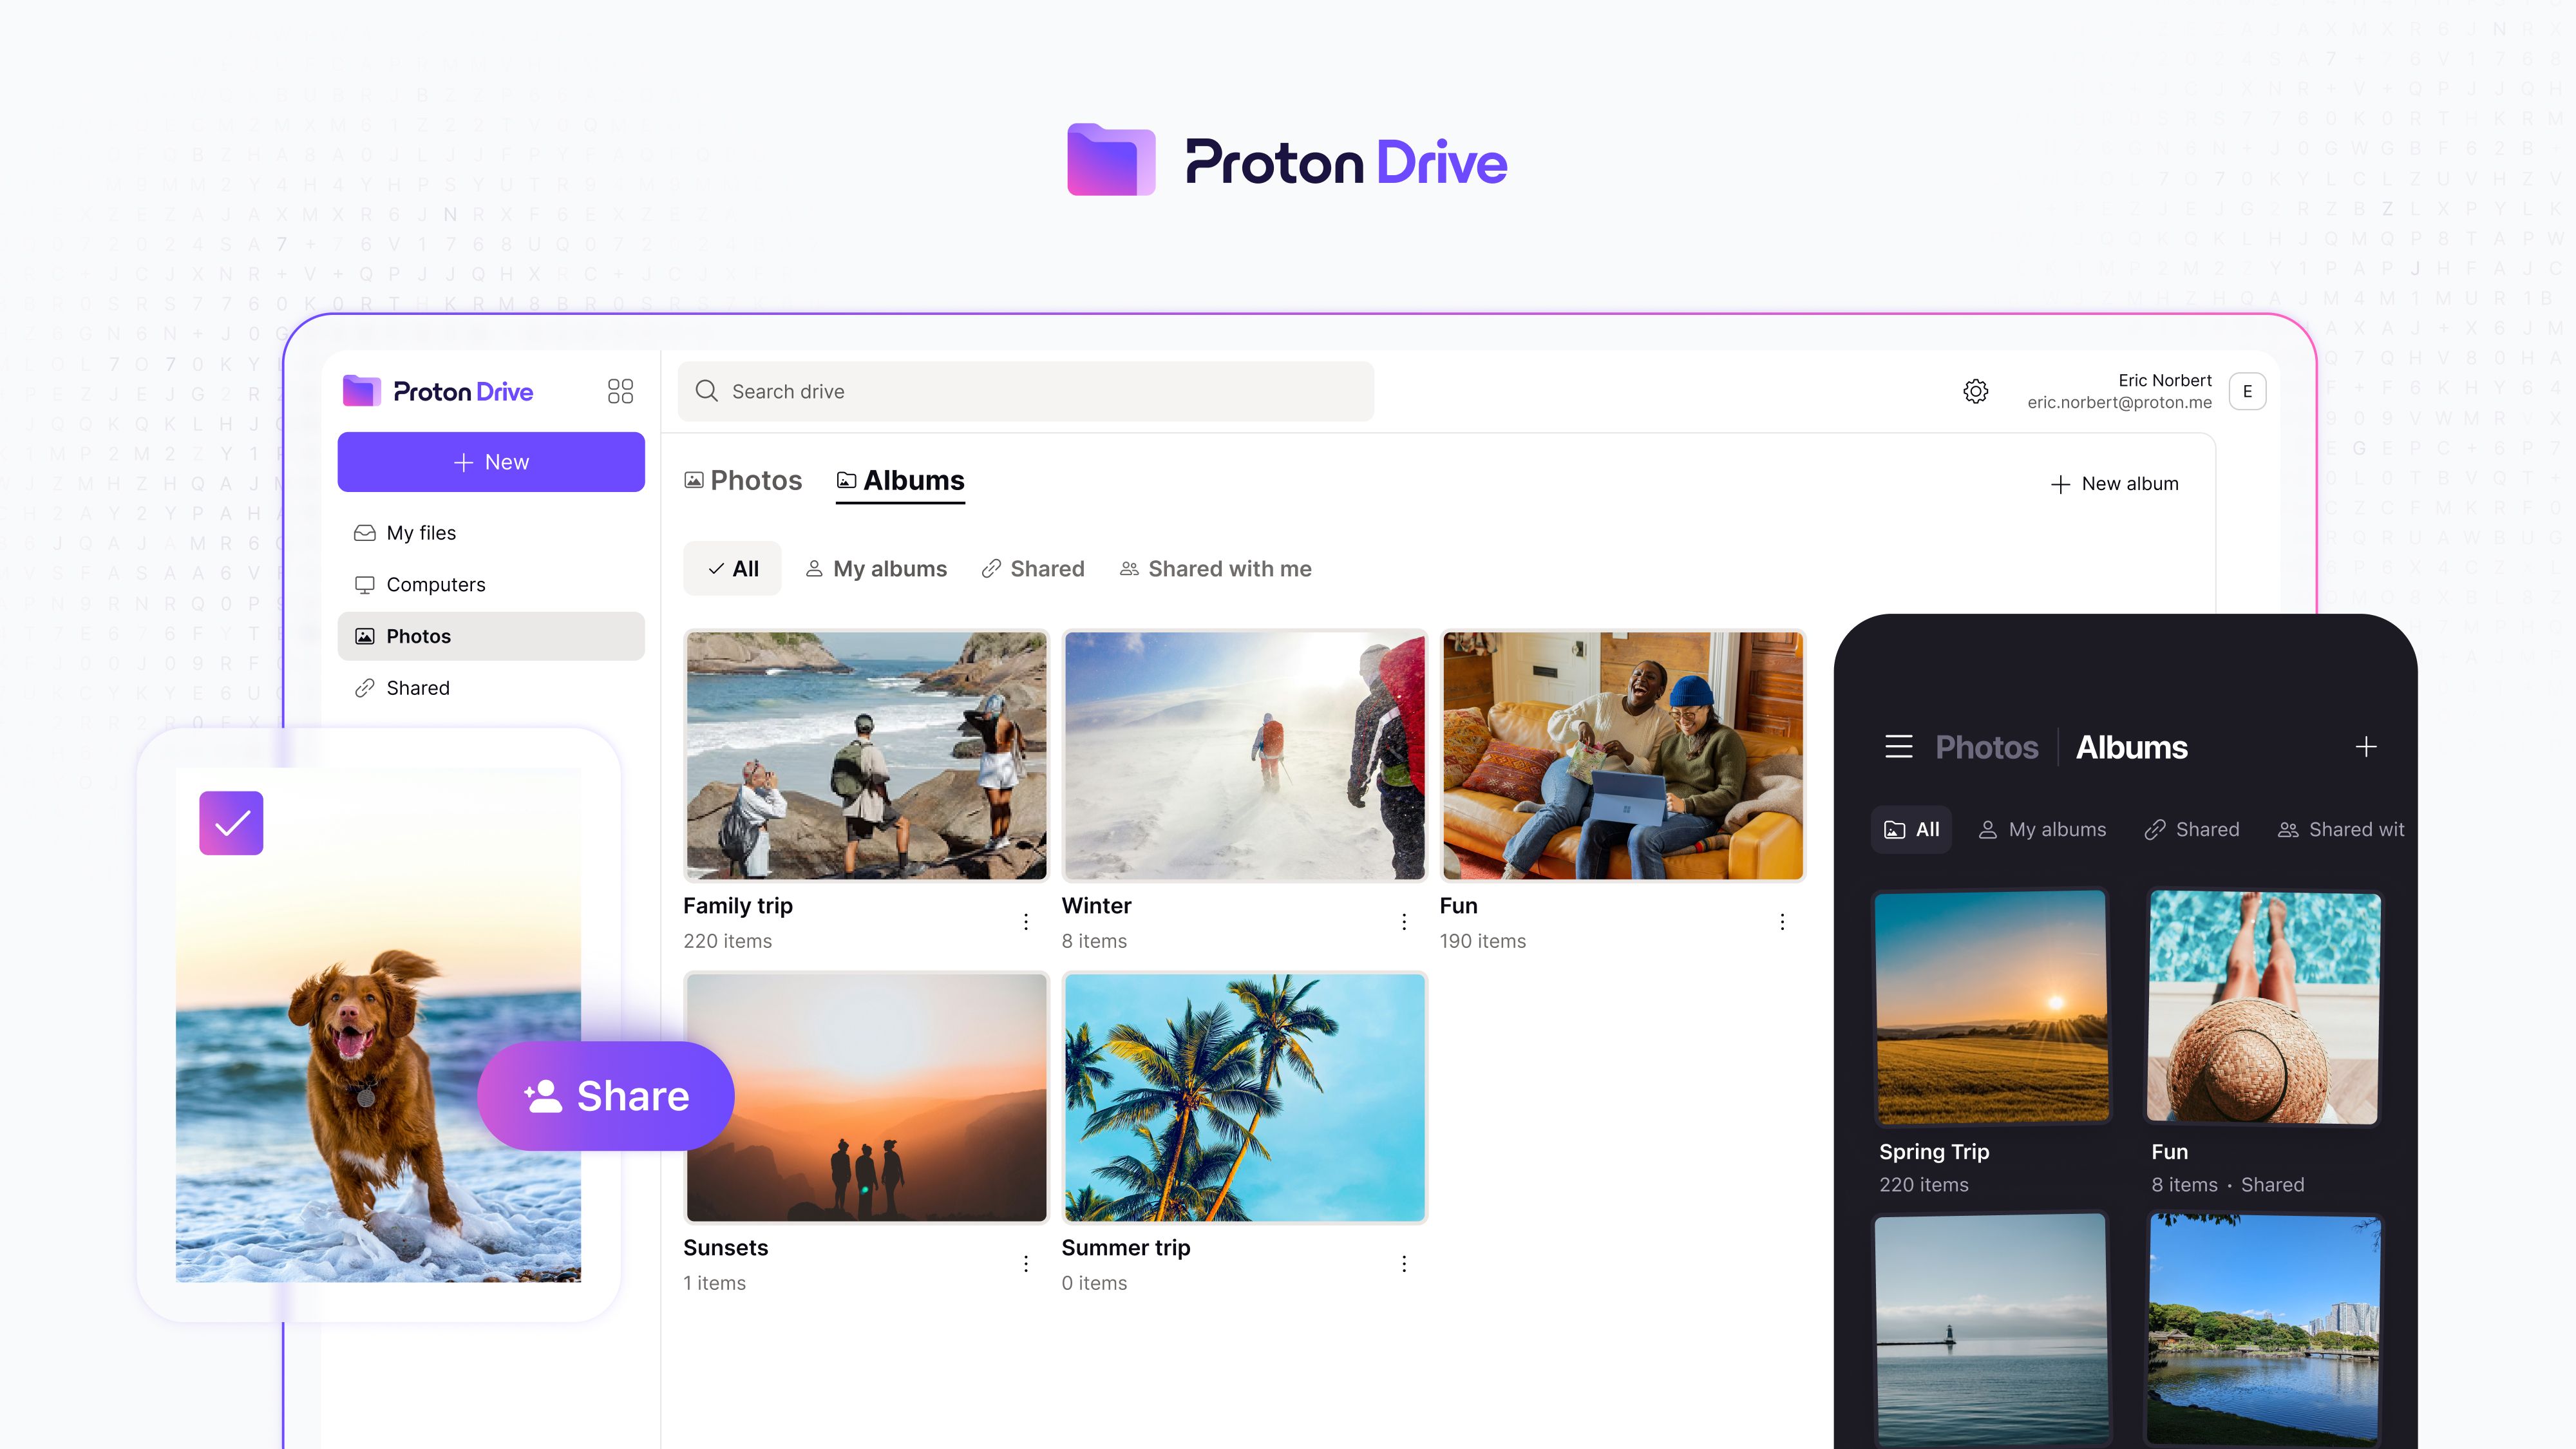Open Family trip album options menu
2576x1449 pixels.
click(1026, 922)
